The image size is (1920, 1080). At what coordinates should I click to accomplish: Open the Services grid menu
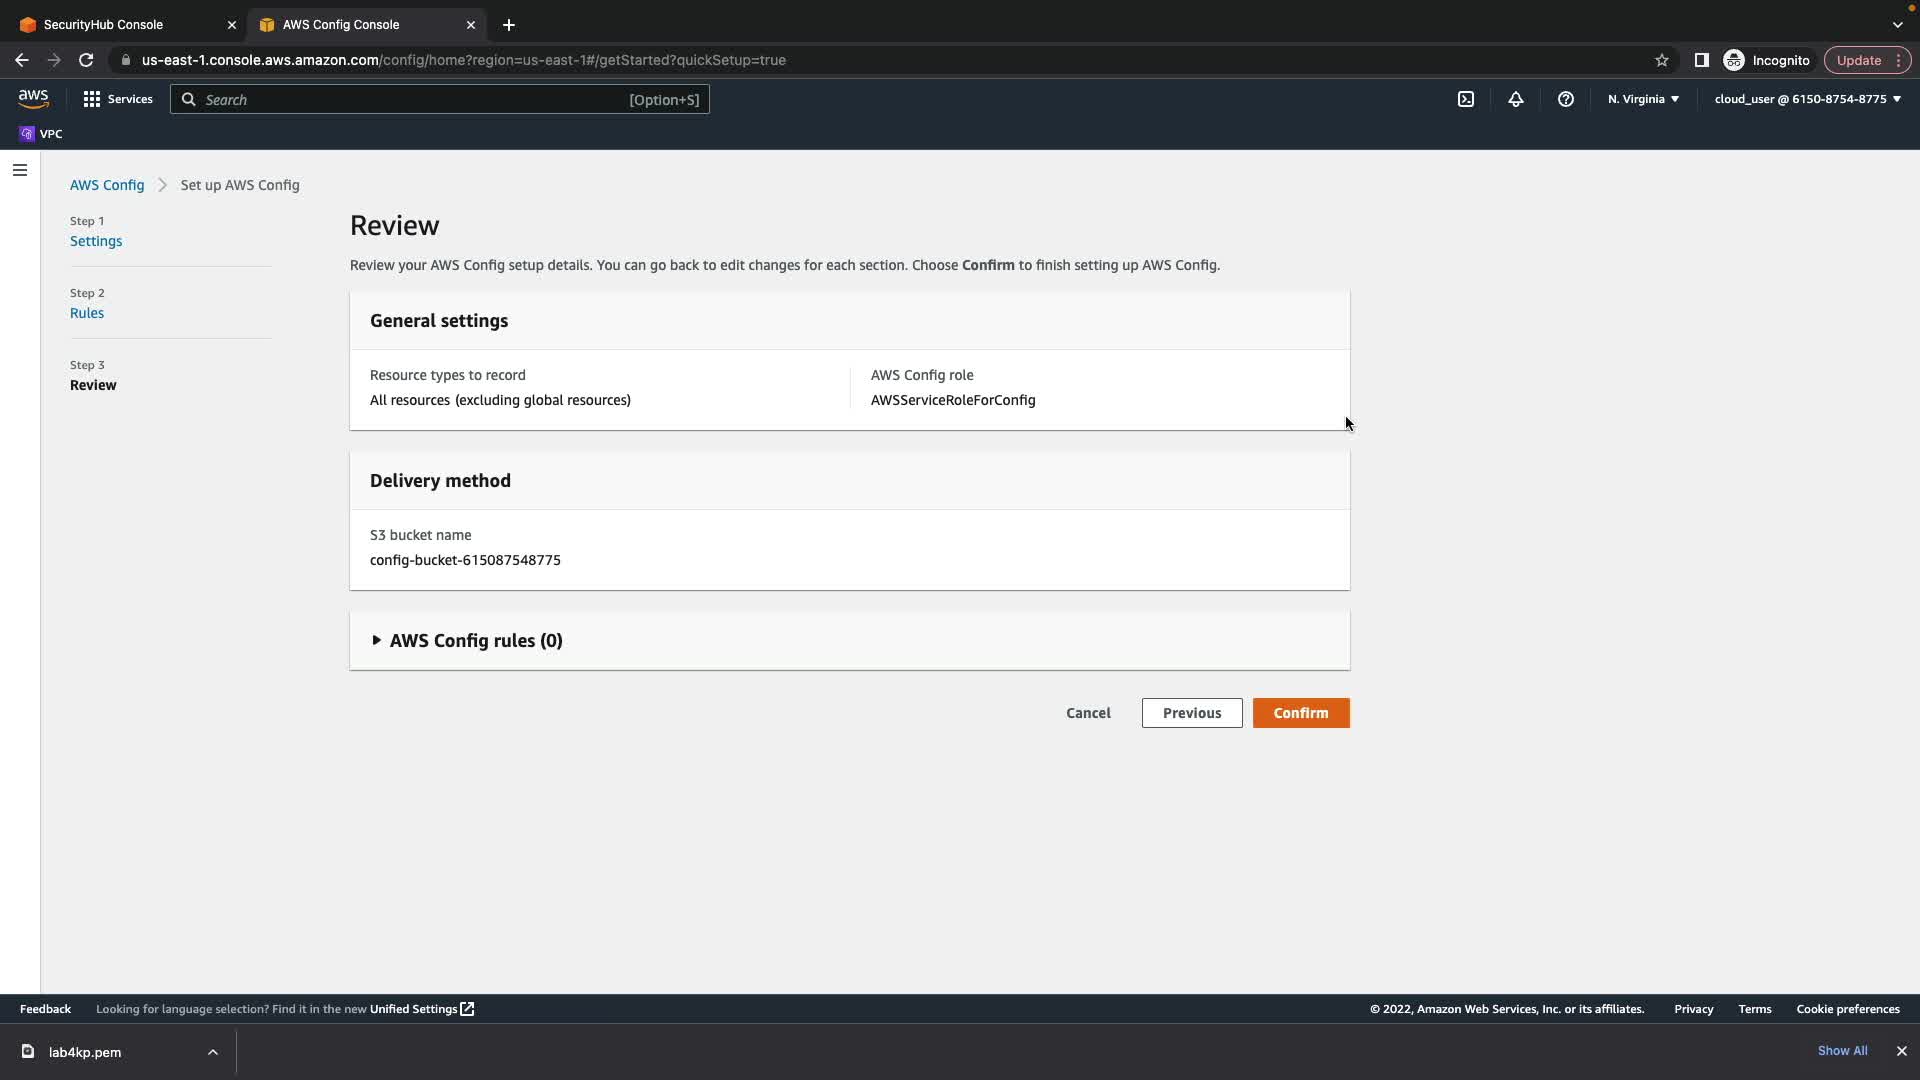118,99
